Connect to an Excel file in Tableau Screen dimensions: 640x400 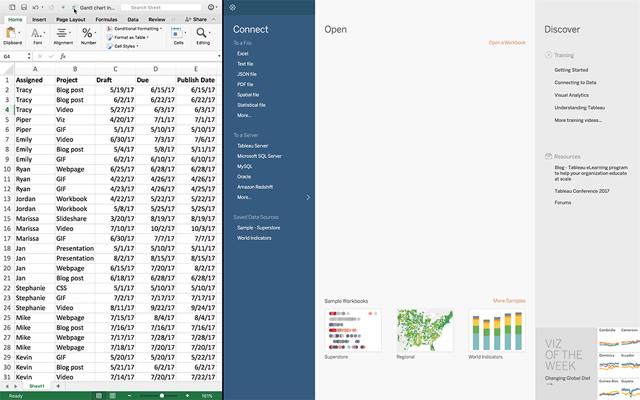[242, 53]
